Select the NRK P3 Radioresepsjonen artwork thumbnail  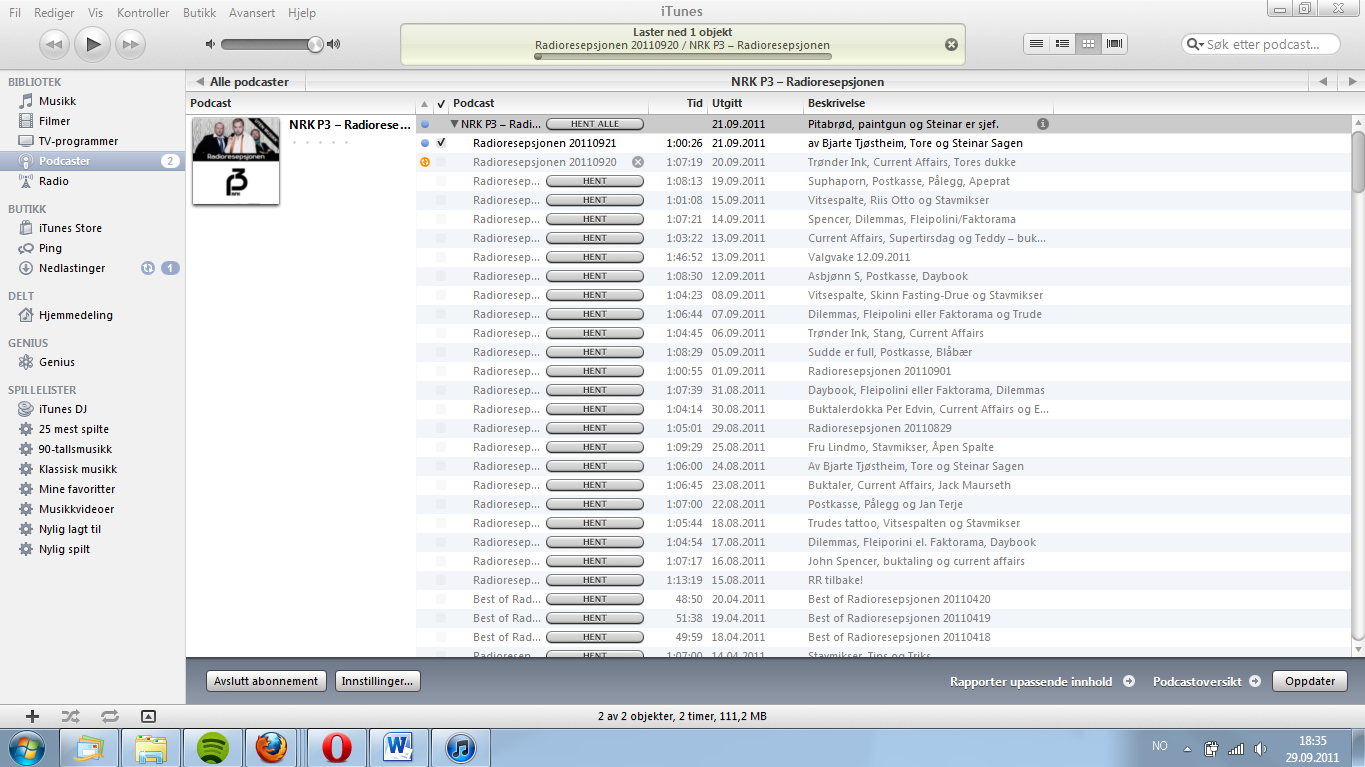(235, 161)
